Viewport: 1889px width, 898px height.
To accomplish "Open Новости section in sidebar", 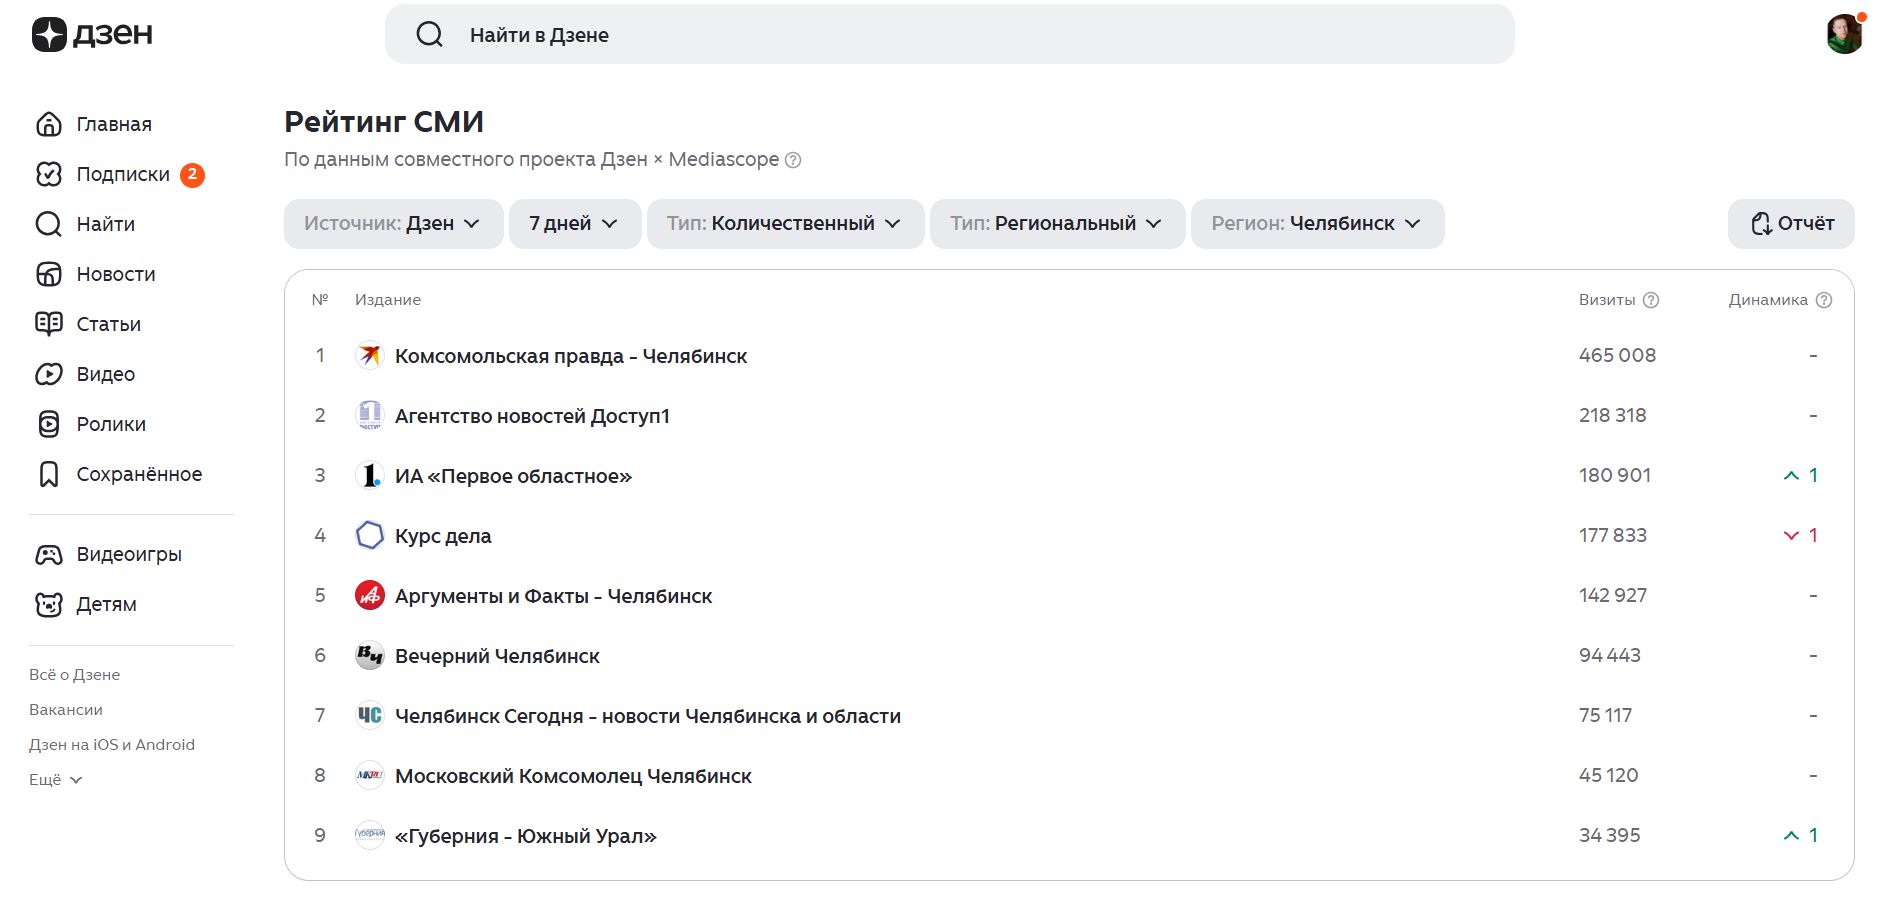I will [x=115, y=275].
